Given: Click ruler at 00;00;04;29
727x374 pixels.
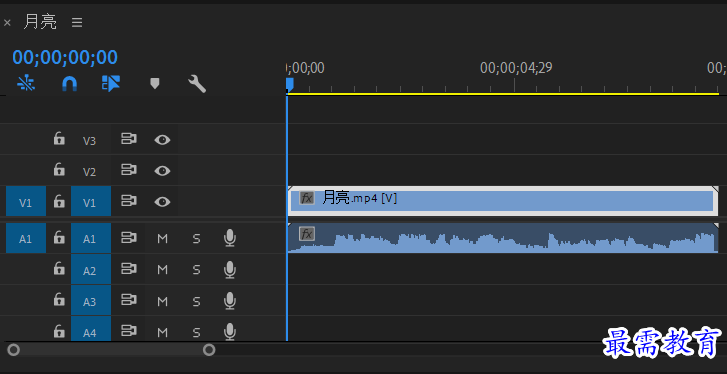Looking at the screenshot, I should [516, 68].
